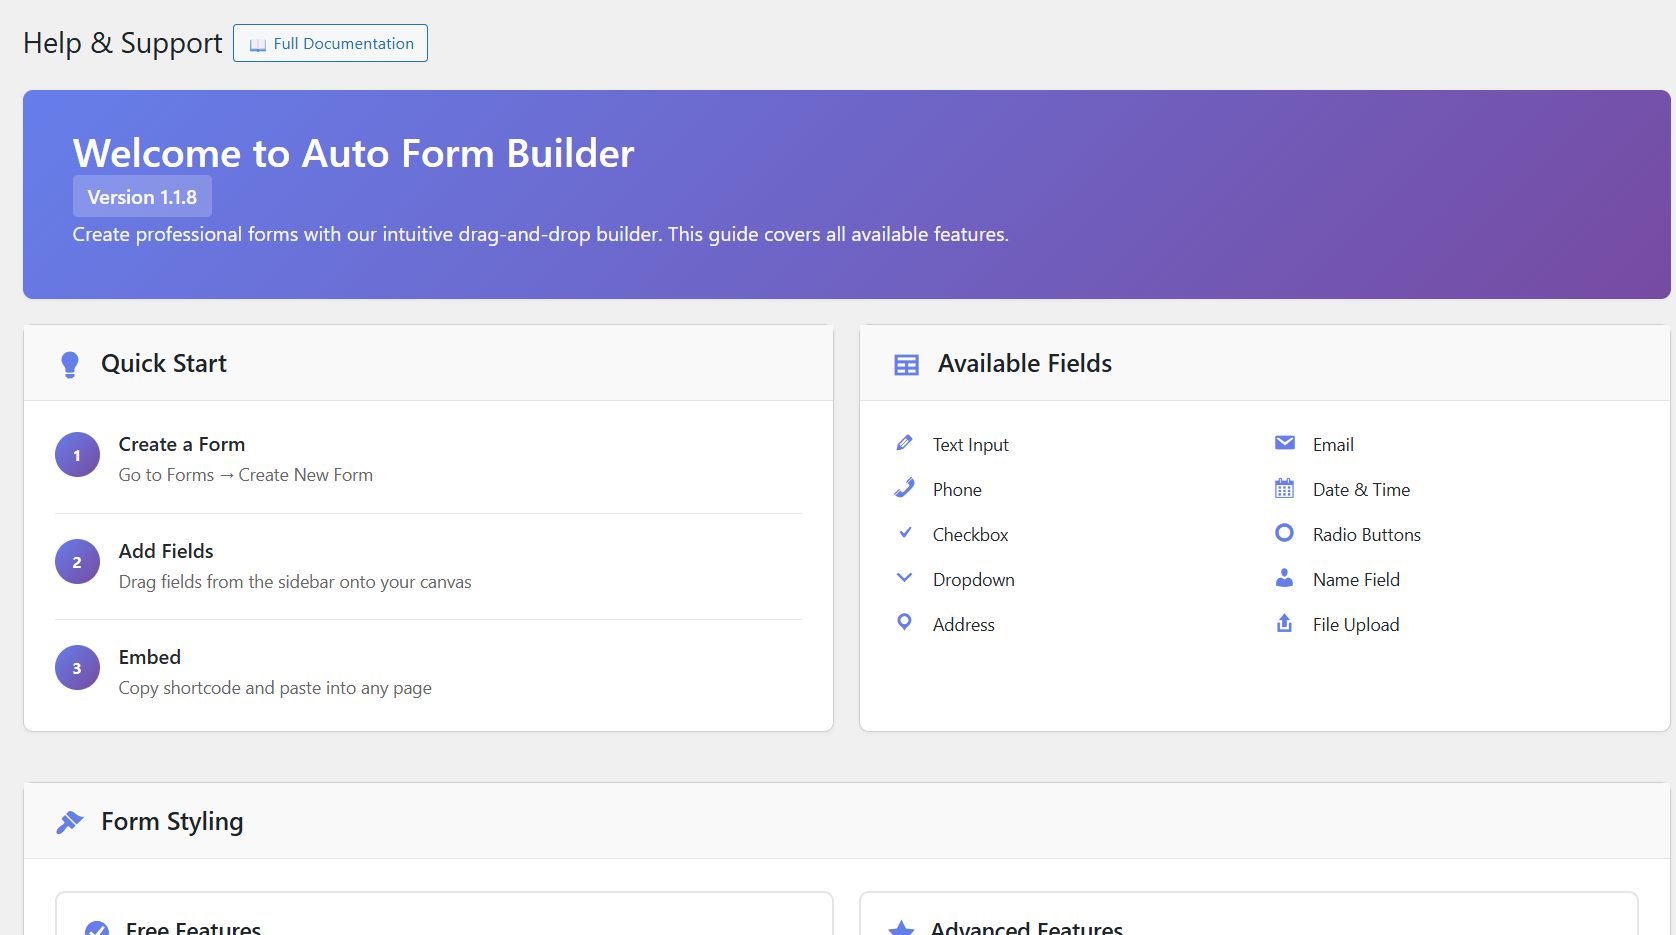Open the Help & Support heading
Viewport: 1676px width, 935px height.
pyautogui.click(x=122, y=42)
